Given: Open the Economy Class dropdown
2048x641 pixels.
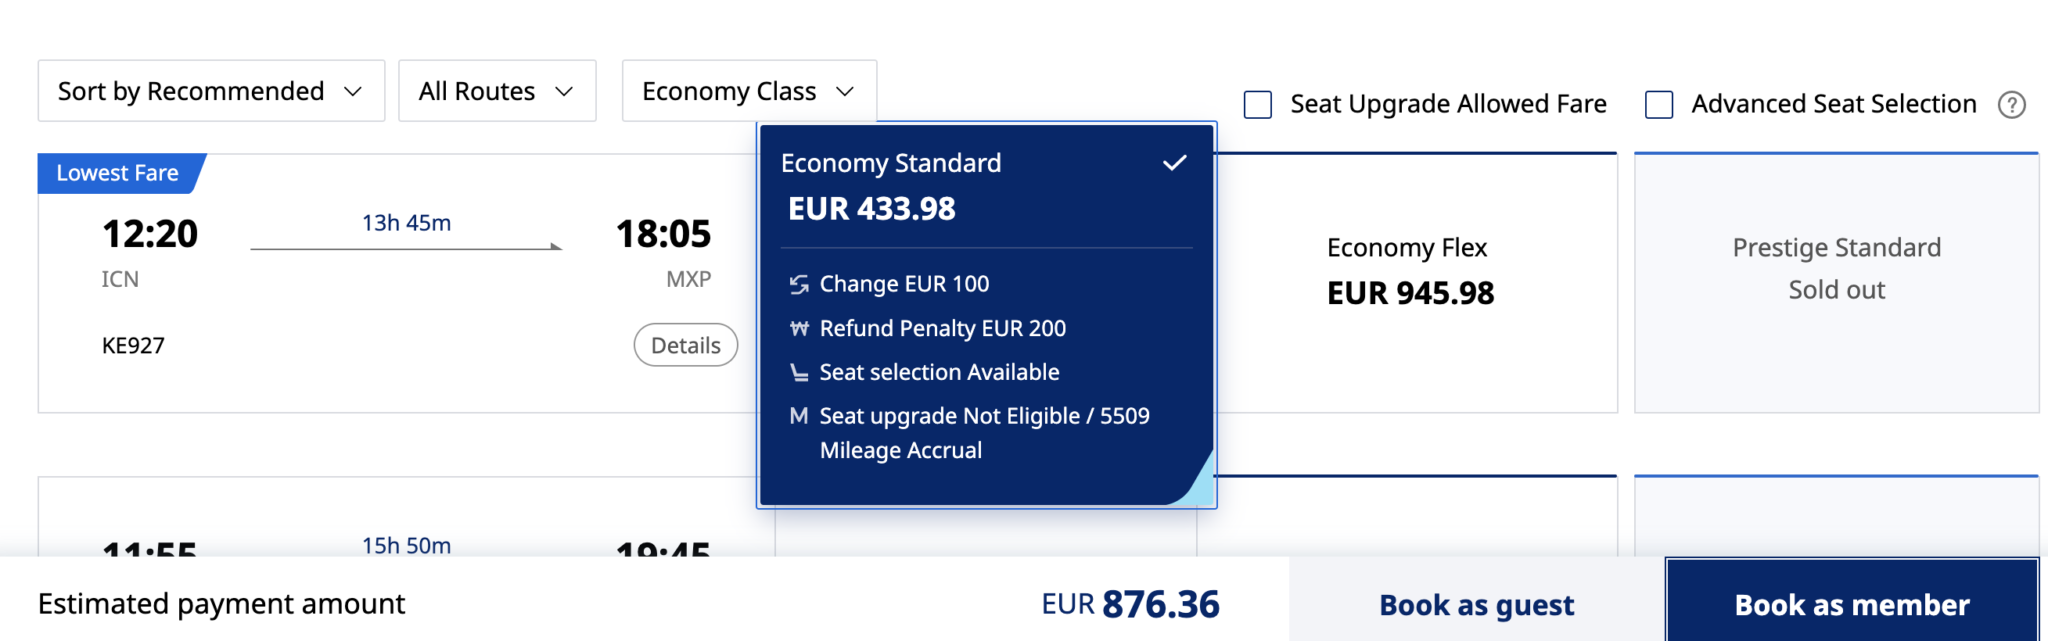Looking at the screenshot, I should tap(749, 91).
